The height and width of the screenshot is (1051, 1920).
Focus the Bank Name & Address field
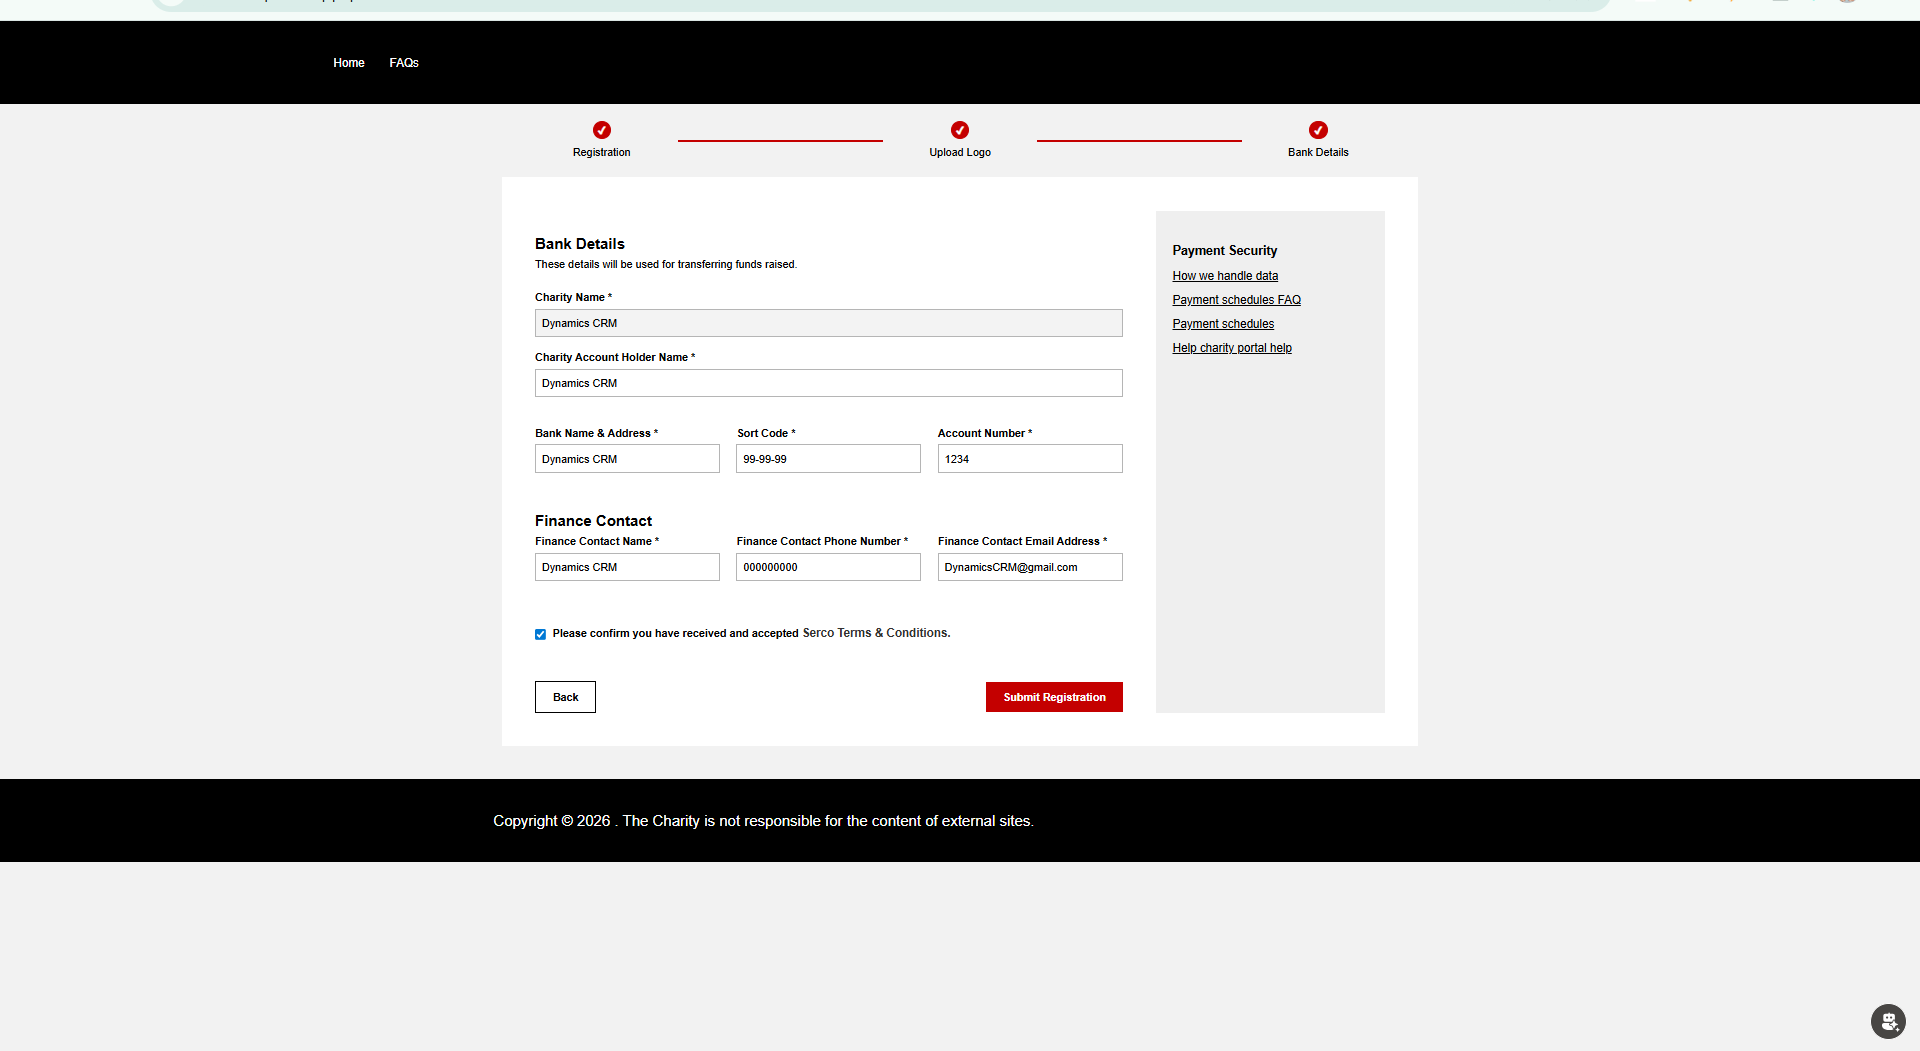627,459
